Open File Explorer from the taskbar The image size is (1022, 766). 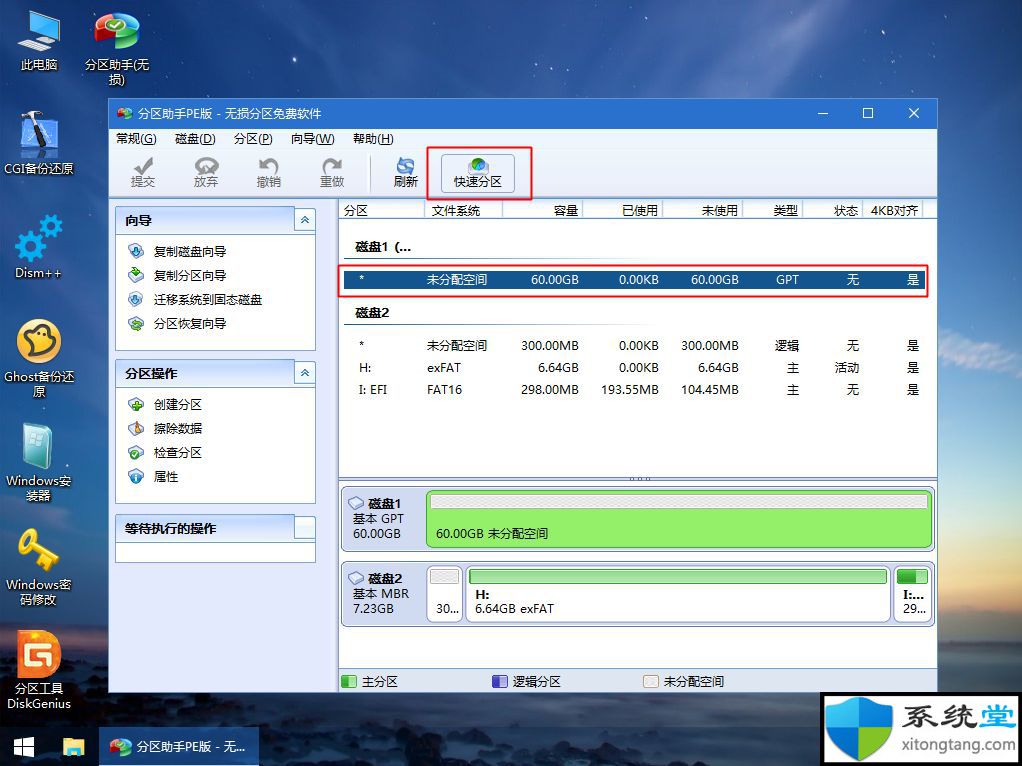(74, 746)
